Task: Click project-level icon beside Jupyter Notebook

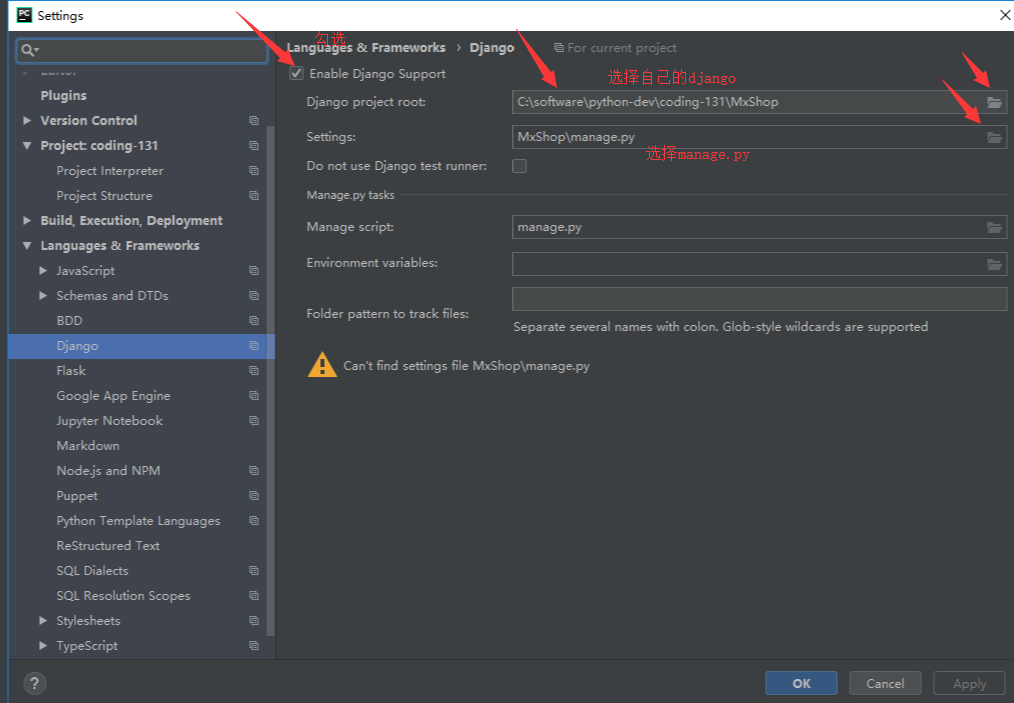Action: pyautogui.click(x=254, y=420)
